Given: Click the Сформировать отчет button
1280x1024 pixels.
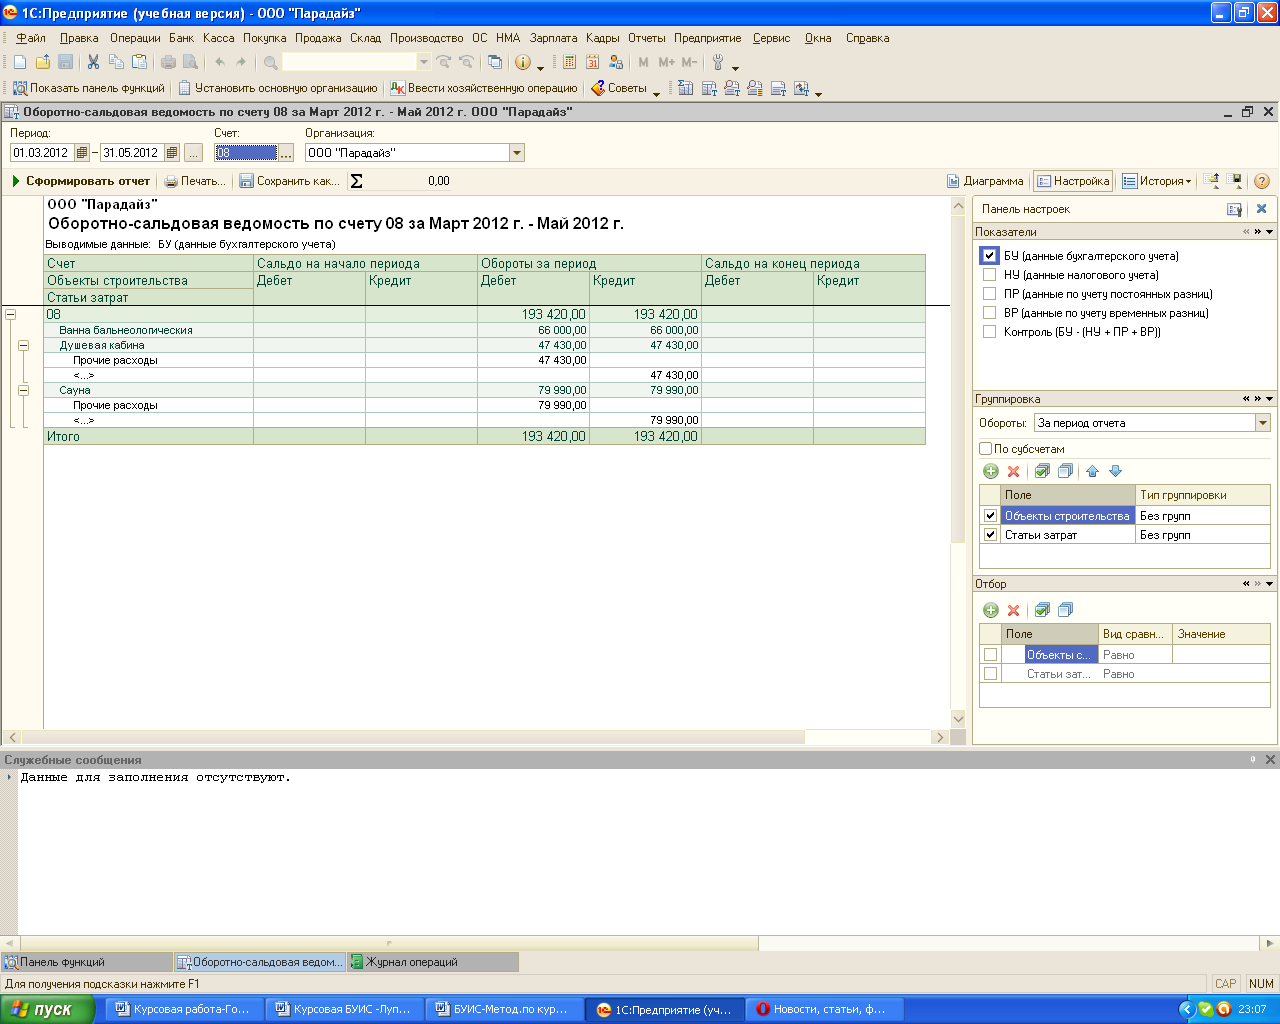Looking at the screenshot, I should click(80, 181).
